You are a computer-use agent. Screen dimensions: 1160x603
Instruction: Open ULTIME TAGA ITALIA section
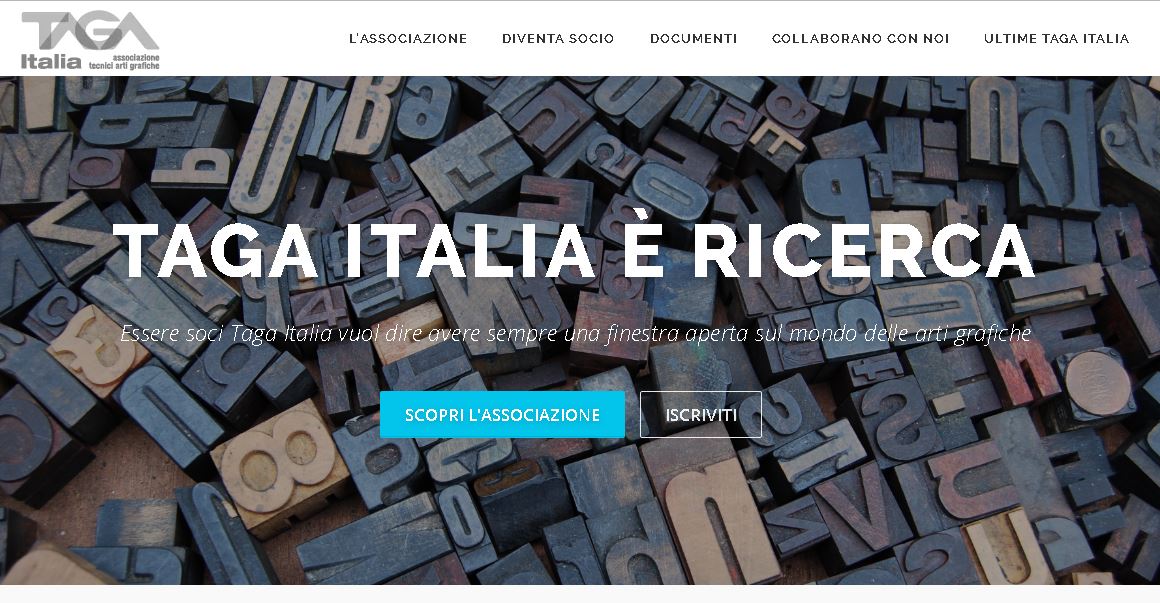(x=1056, y=38)
